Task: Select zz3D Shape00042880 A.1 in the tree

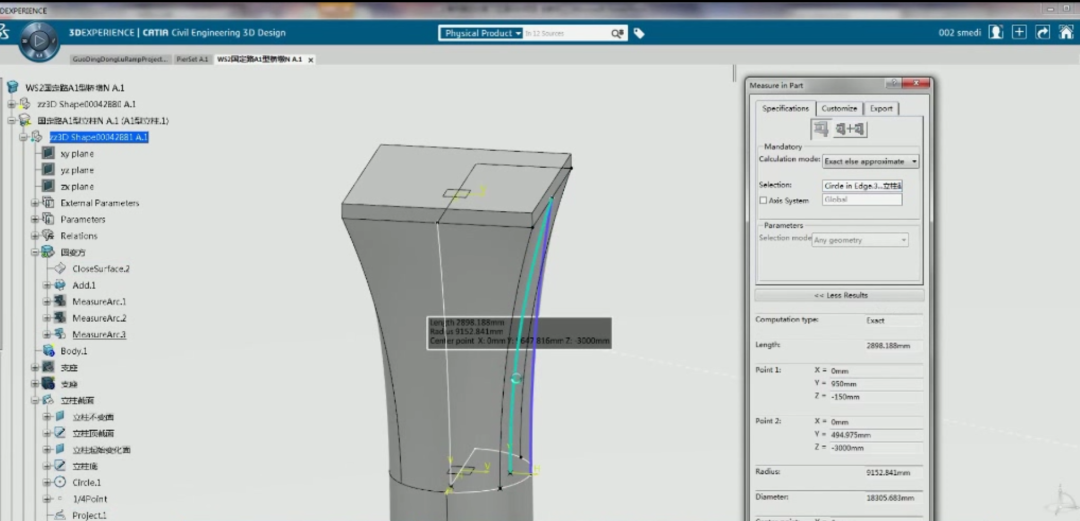Action: click(x=86, y=104)
